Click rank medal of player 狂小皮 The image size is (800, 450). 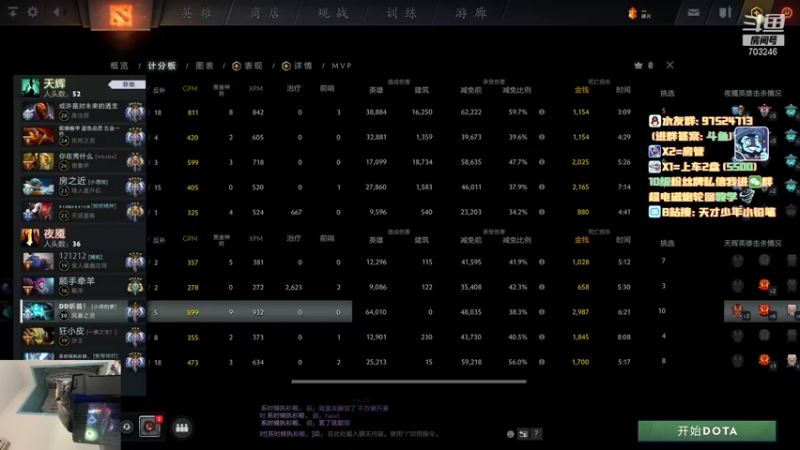click(135, 337)
